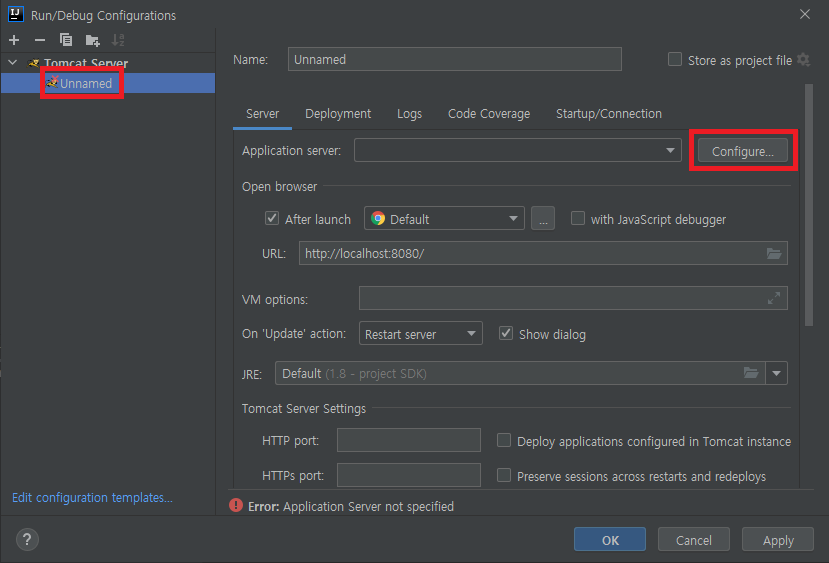The height and width of the screenshot is (563, 829).
Task: Select the Unnamed configuration in tree
Action: click(x=108, y=83)
